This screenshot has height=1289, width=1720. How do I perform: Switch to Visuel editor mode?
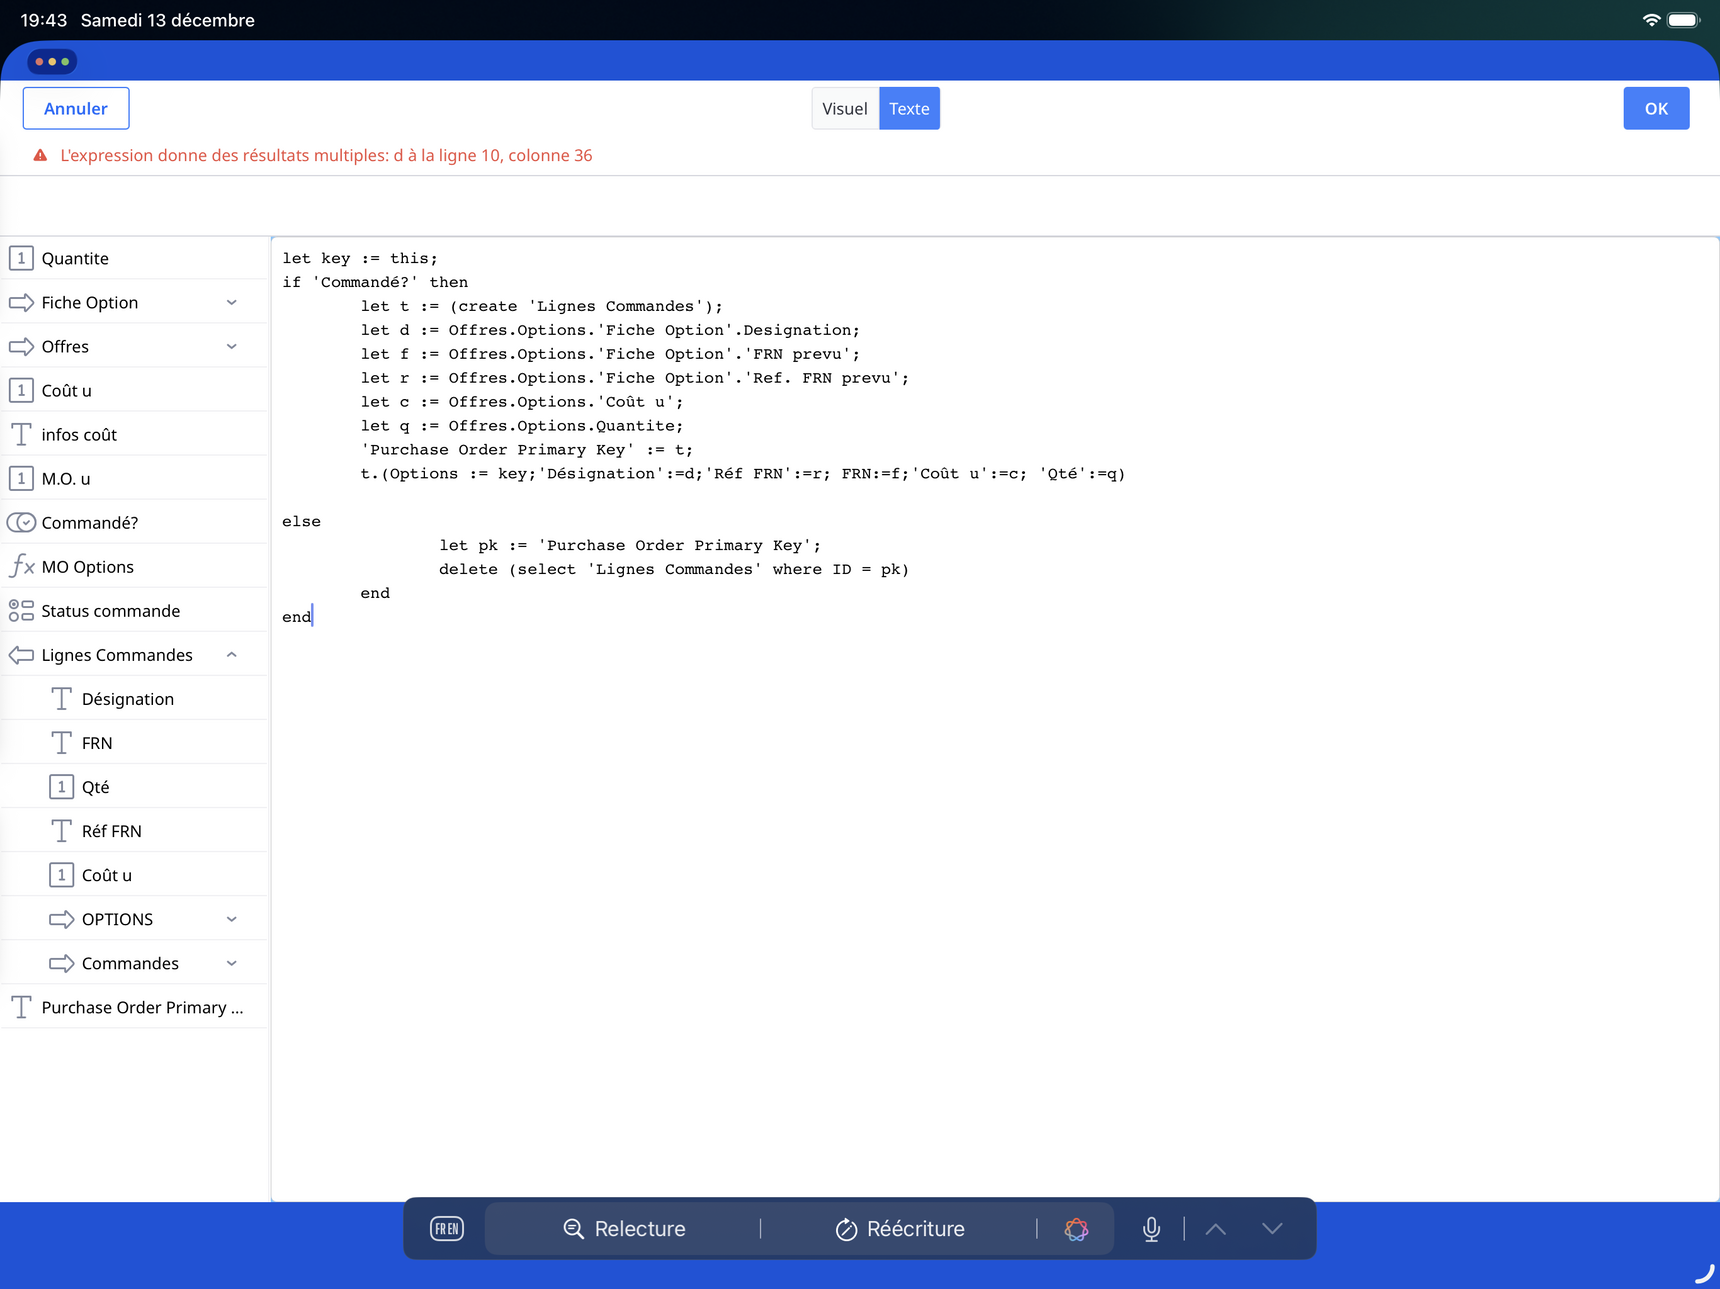[x=844, y=109]
